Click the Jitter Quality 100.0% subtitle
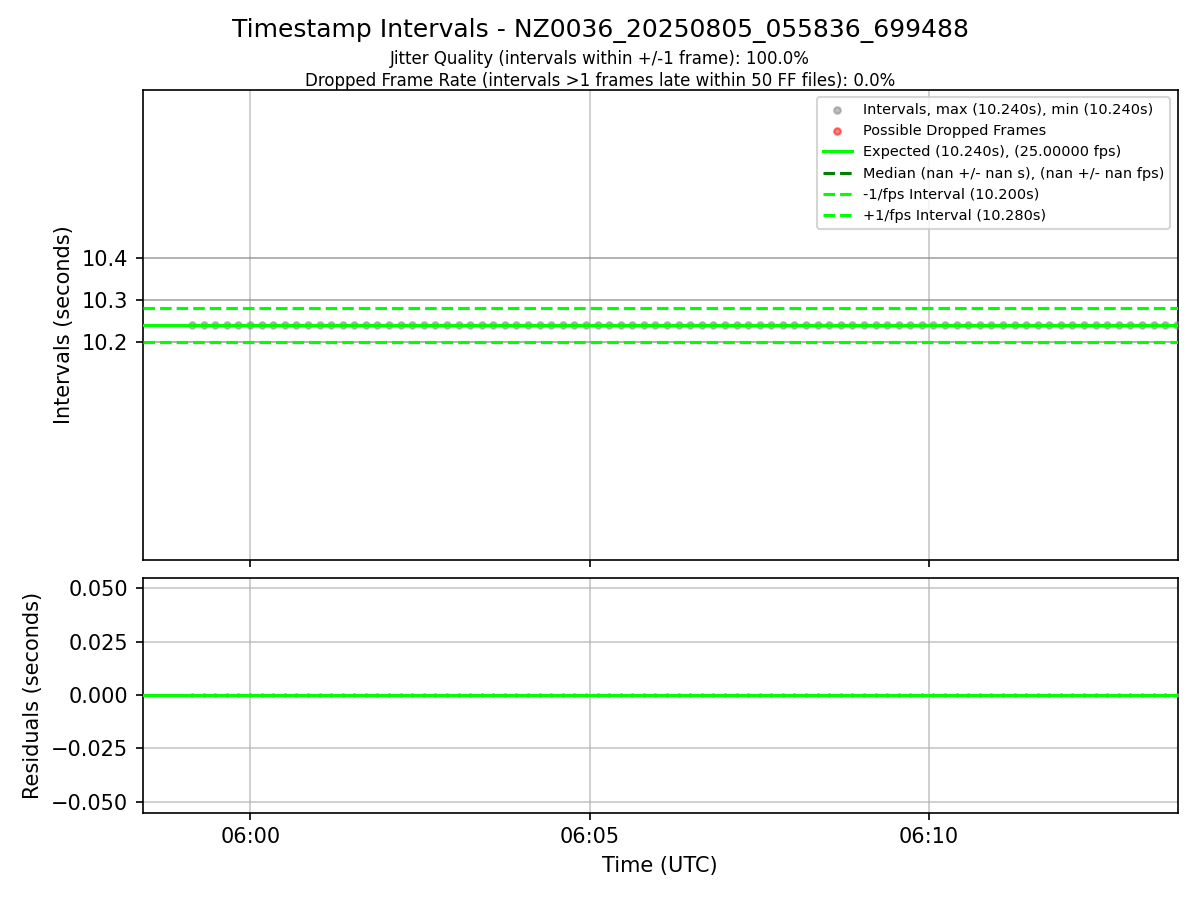 (599, 58)
